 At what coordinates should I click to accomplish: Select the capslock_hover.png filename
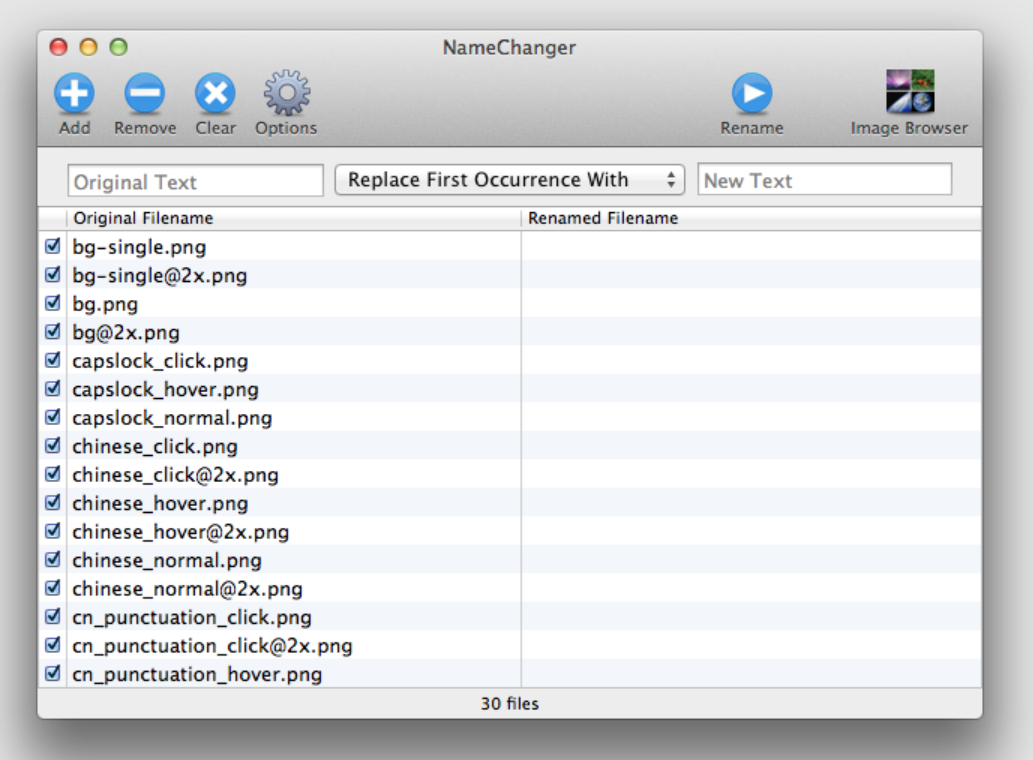165,390
